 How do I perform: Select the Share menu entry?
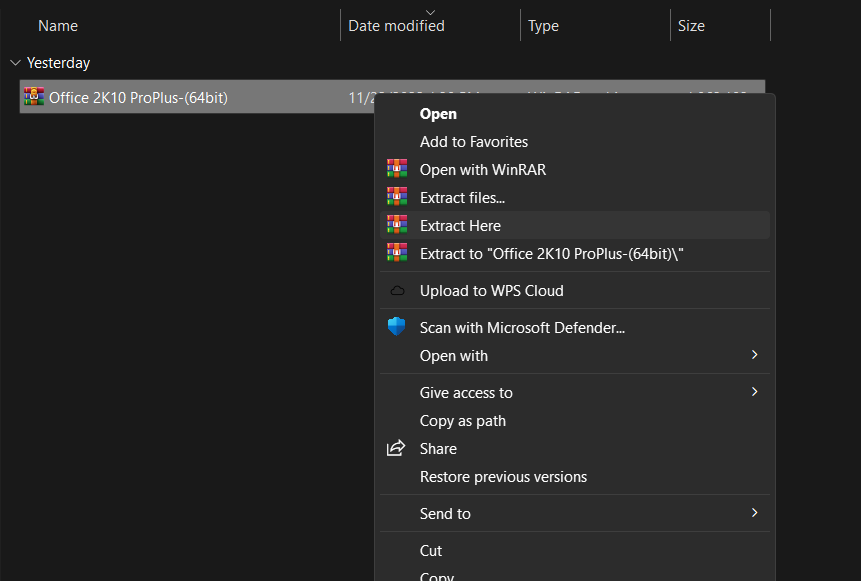click(x=575, y=449)
